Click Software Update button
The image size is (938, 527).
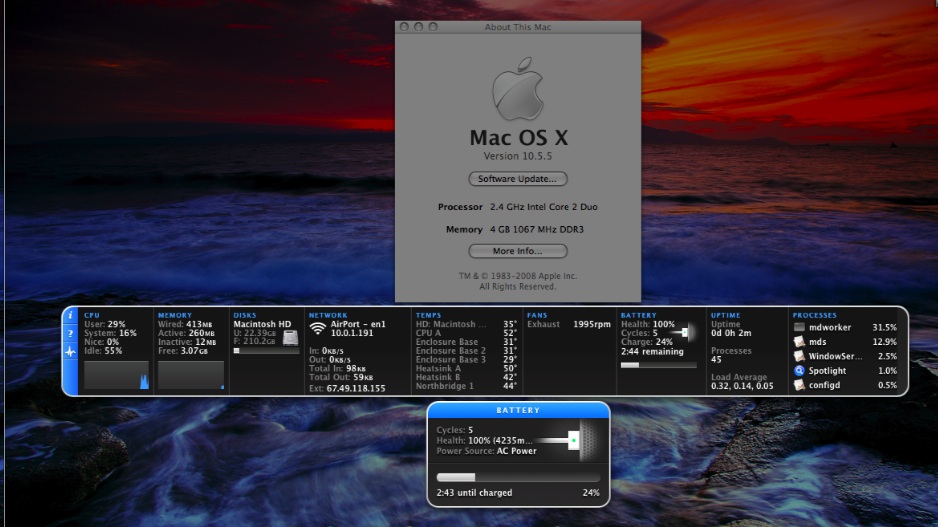[518, 179]
